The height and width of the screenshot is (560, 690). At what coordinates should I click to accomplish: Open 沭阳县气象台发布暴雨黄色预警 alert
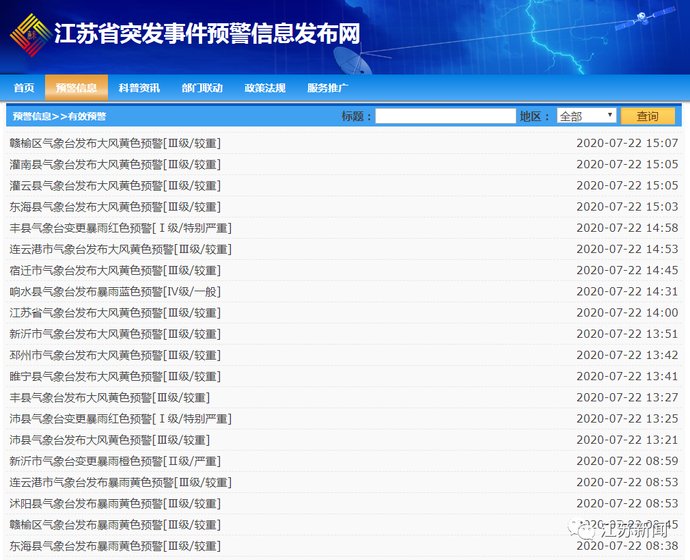coord(115,503)
